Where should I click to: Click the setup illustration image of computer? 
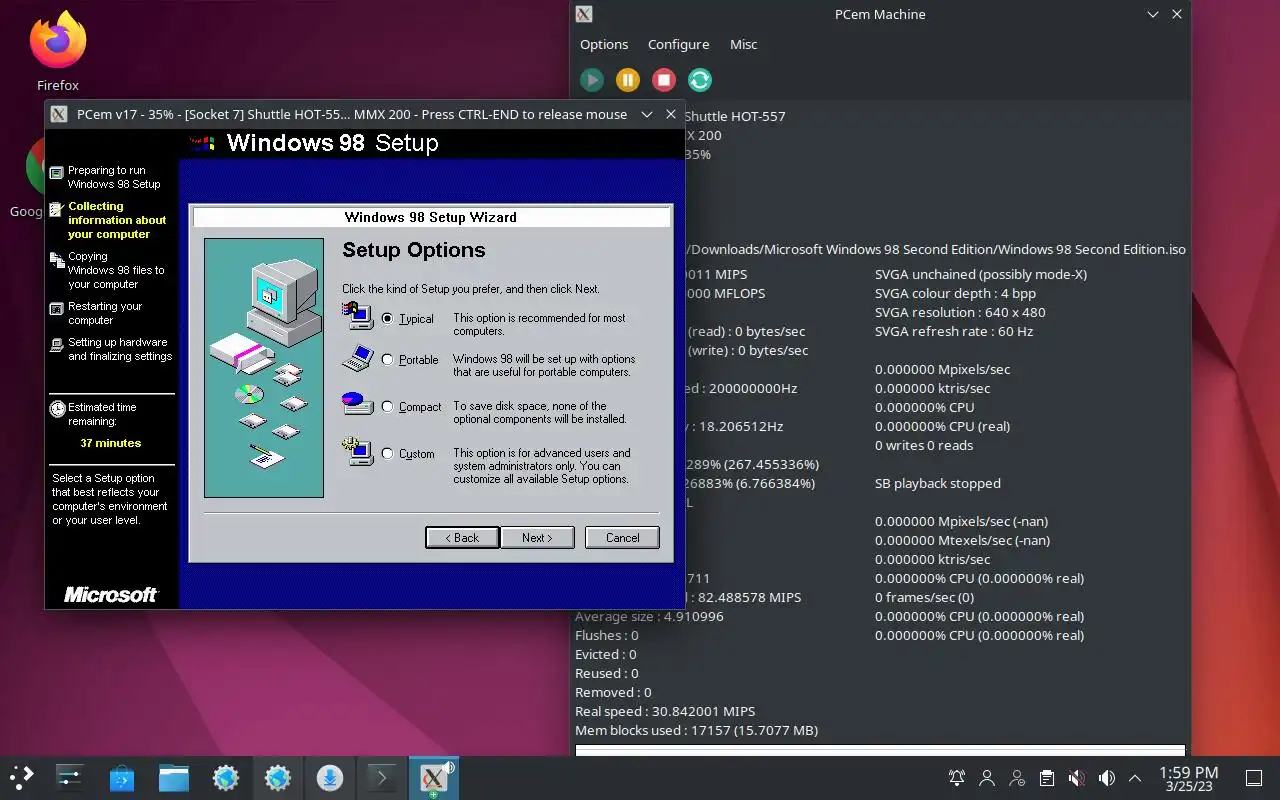tap(264, 368)
